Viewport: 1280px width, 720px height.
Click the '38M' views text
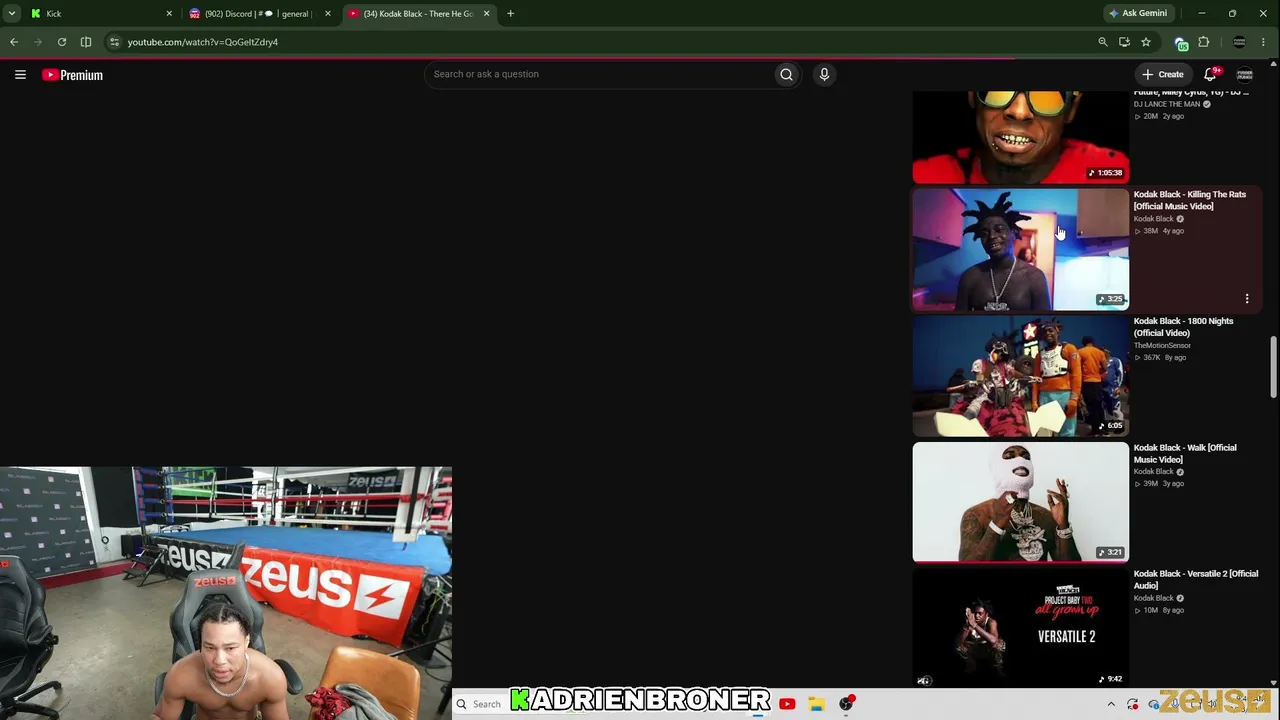pyautogui.click(x=1151, y=231)
